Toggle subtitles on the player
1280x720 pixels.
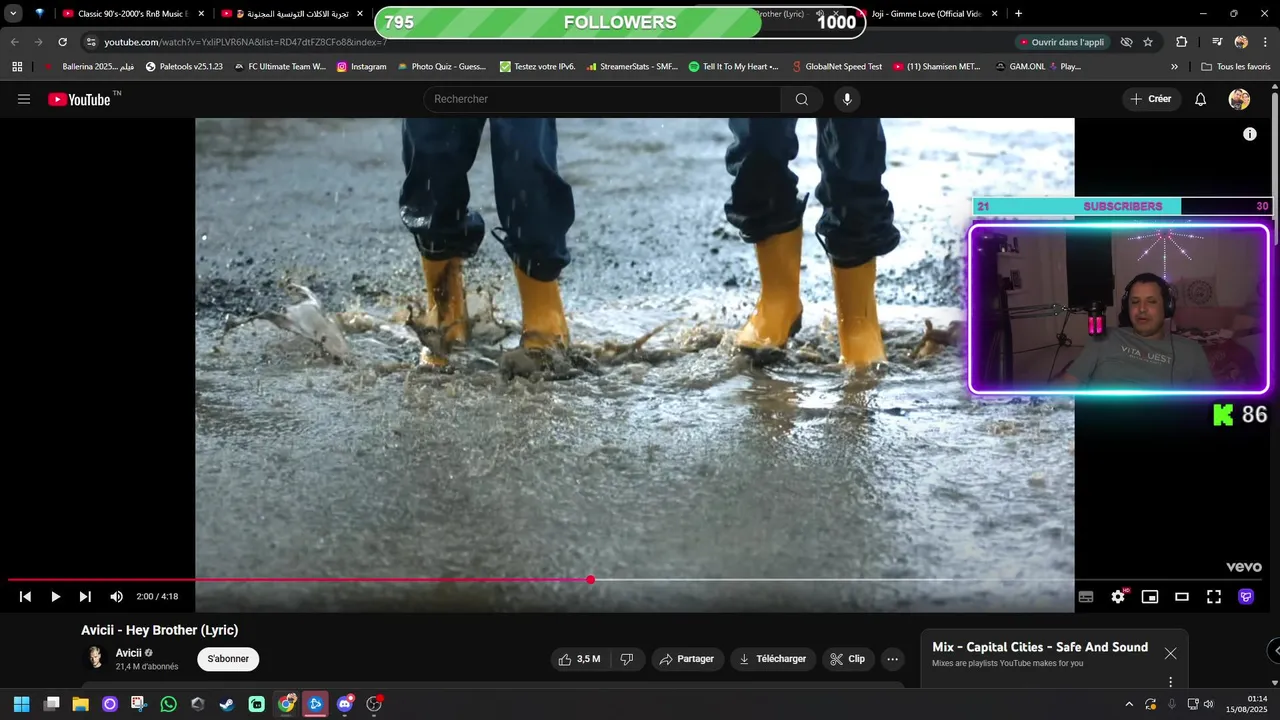1086,597
